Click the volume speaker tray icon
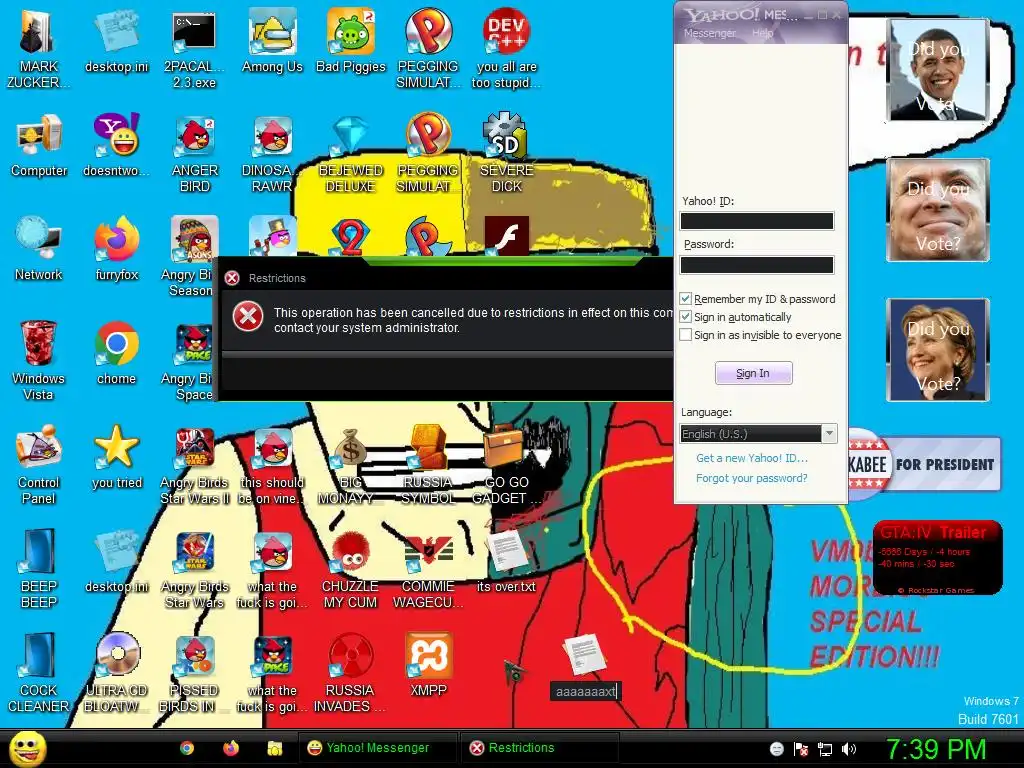The height and width of the screenshot is (768, 1024). click(849, 749)
